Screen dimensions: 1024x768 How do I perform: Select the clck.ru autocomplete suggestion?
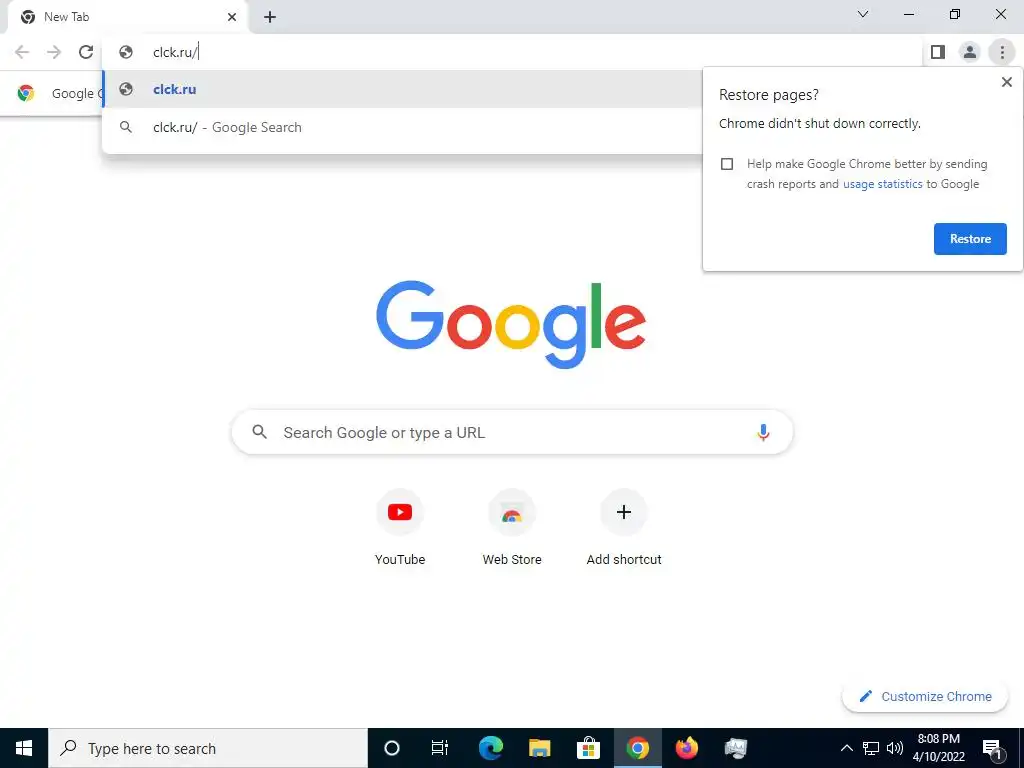tap(402, 89)
